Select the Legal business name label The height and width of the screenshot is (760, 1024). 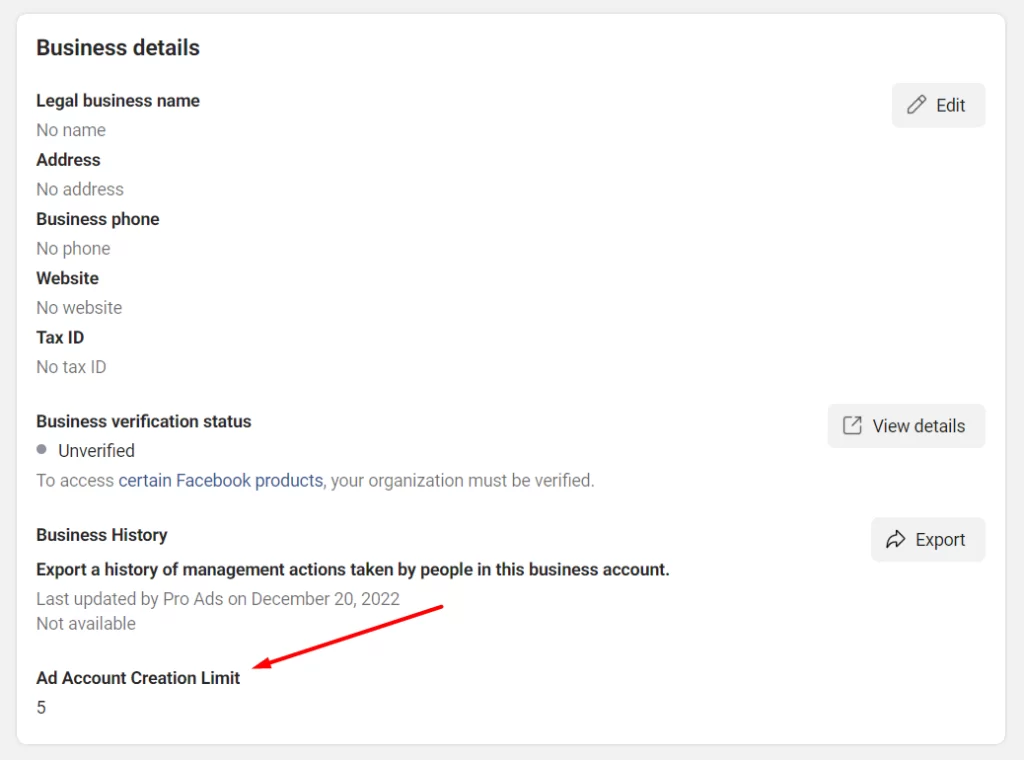click(x=117, y=100)
